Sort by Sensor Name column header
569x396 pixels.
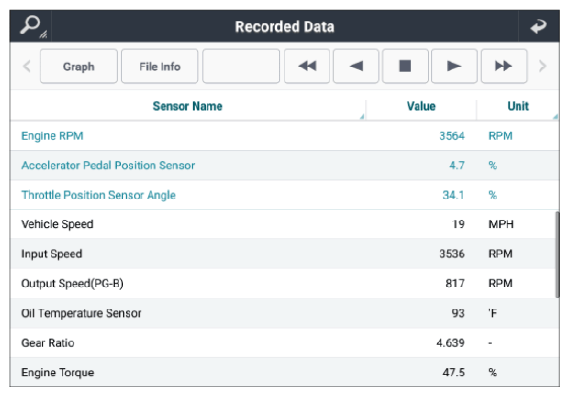[x=188, y=106]
